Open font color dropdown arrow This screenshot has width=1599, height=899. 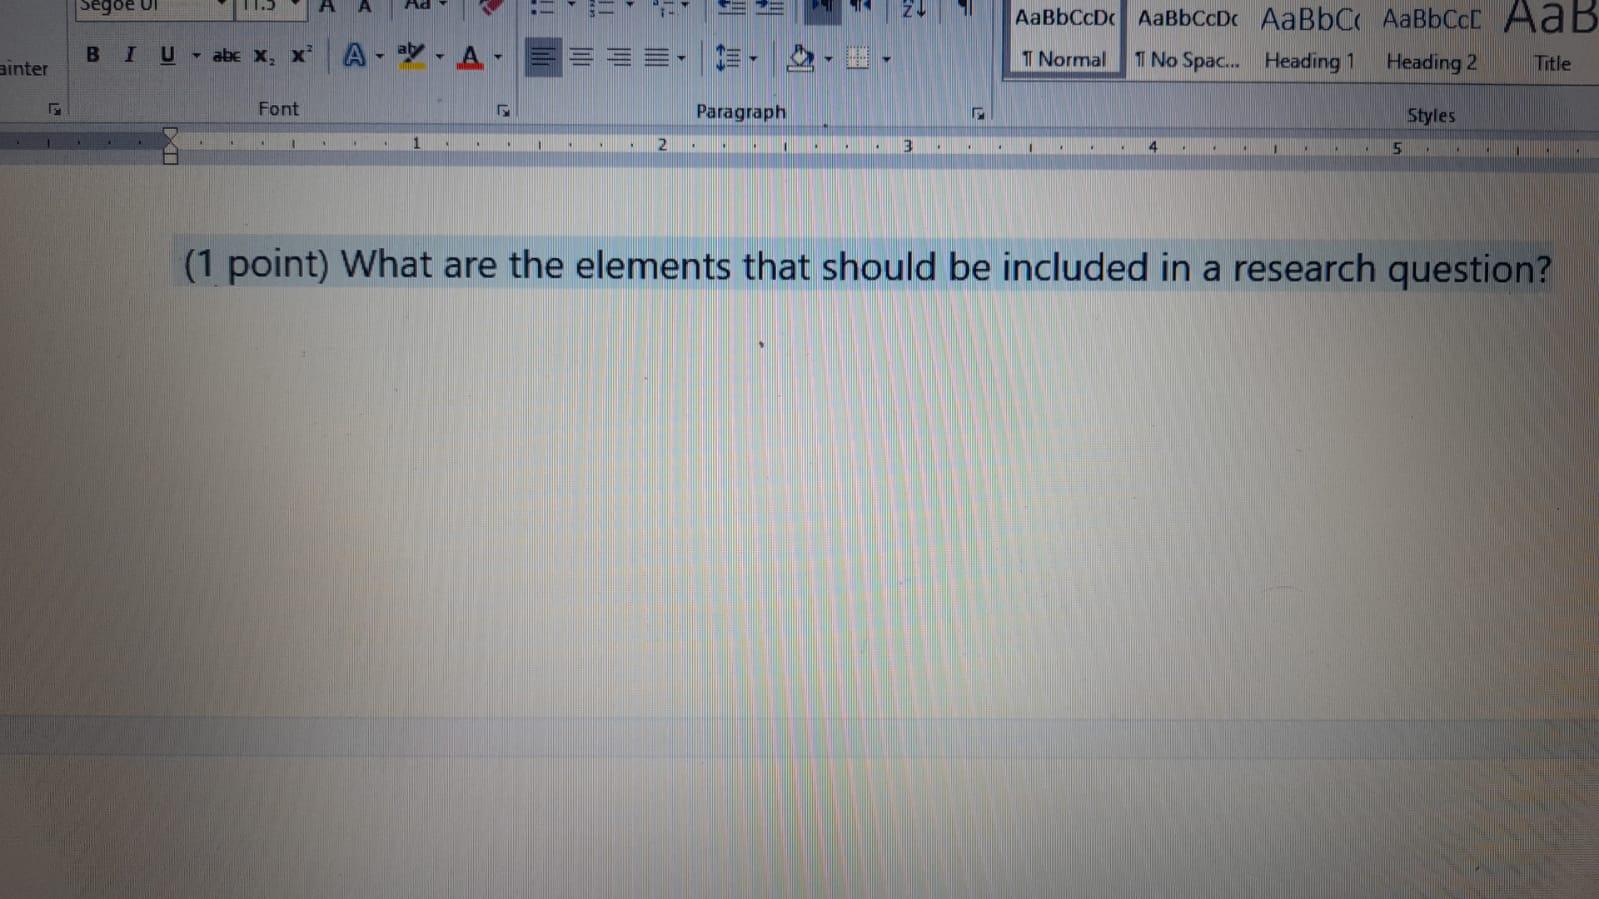coord(498,58)
